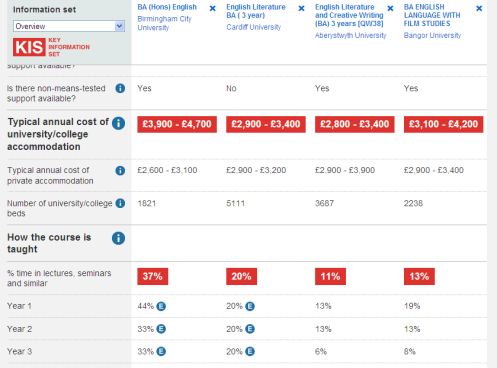The height and width of the screenshot is (368, 497).
Task: Click estimate icon beside Cardiff Year 3 20%
Action: [x=250, y=351]
